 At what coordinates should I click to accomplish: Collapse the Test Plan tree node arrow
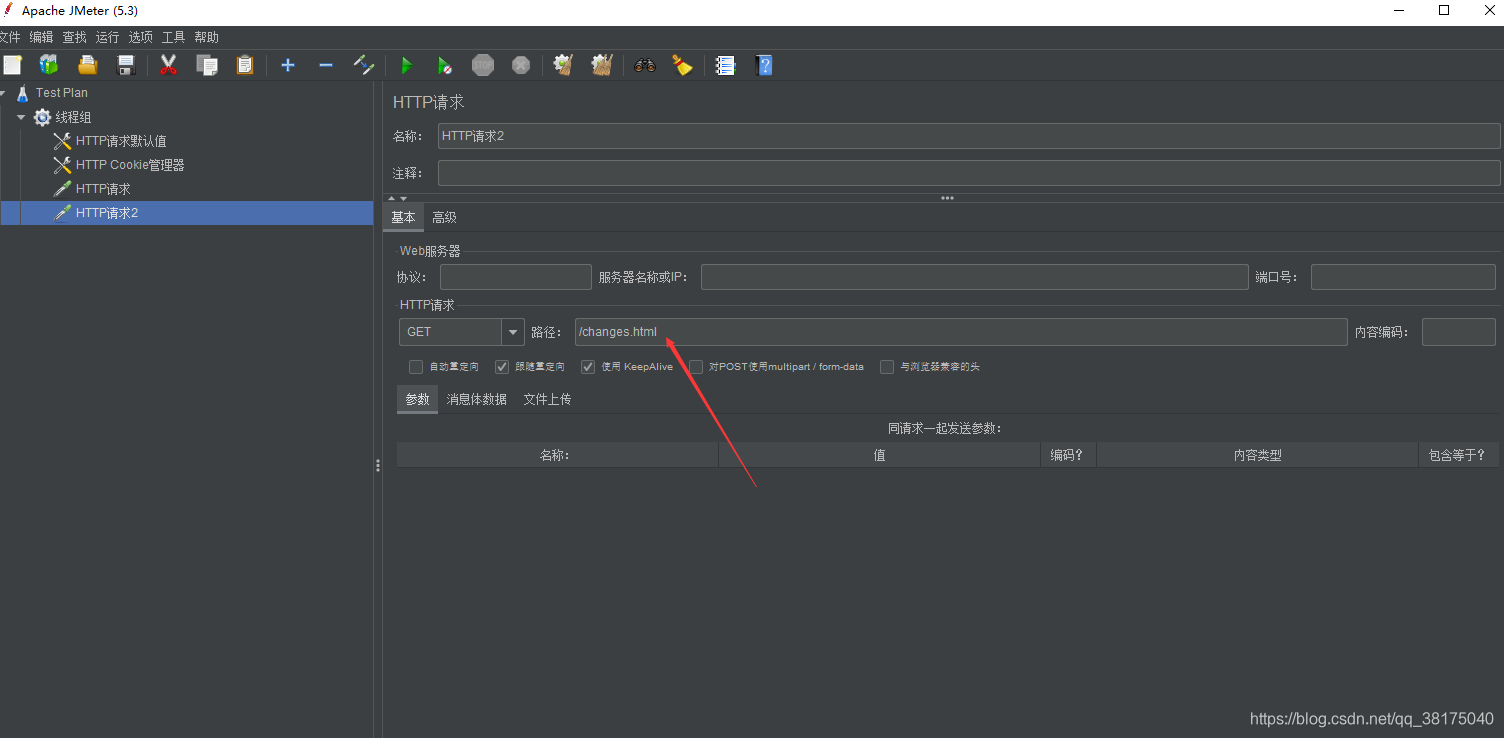coord(3,93)
